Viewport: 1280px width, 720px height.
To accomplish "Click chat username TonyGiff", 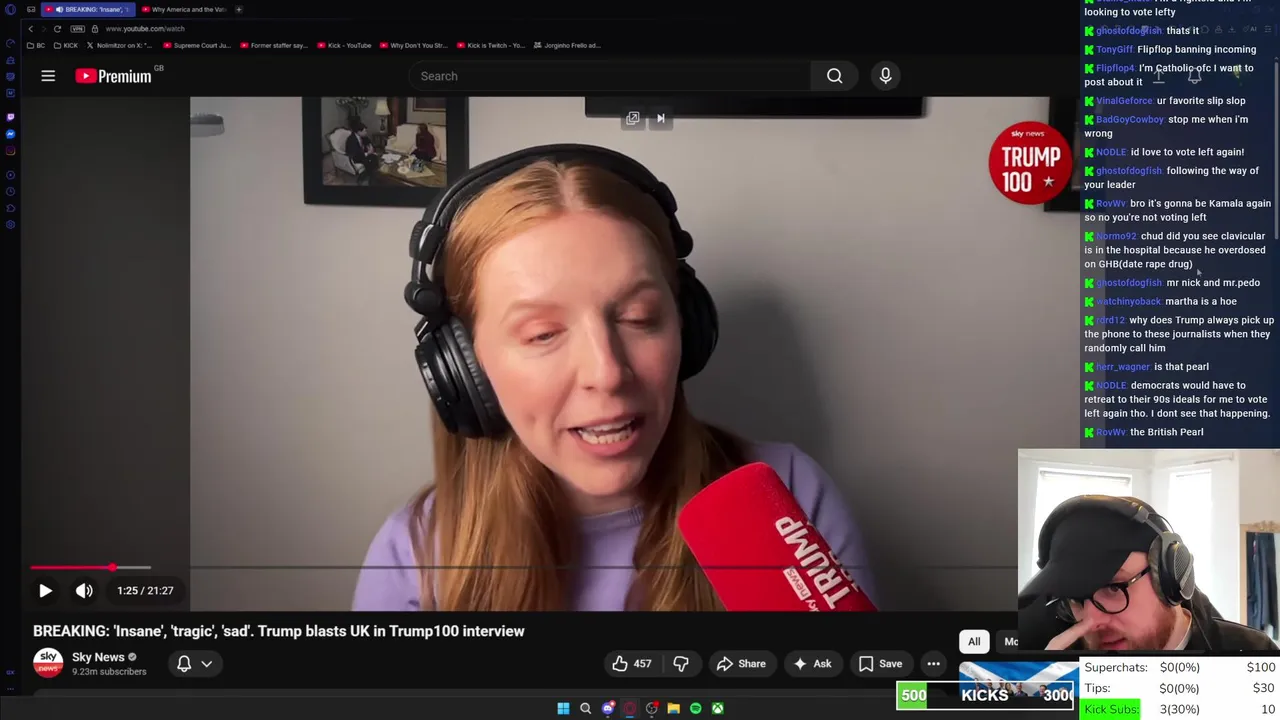I will click(1114, 50).
